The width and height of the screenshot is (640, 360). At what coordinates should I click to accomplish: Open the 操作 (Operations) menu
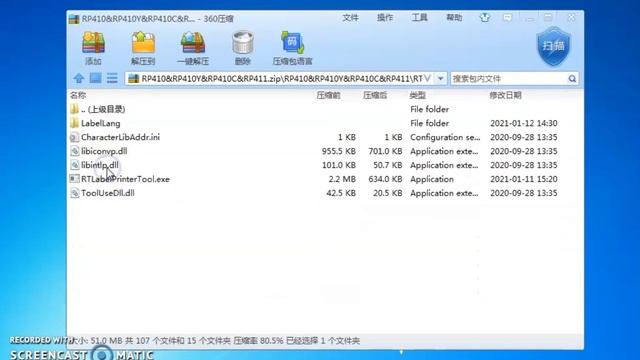point(385,18)
